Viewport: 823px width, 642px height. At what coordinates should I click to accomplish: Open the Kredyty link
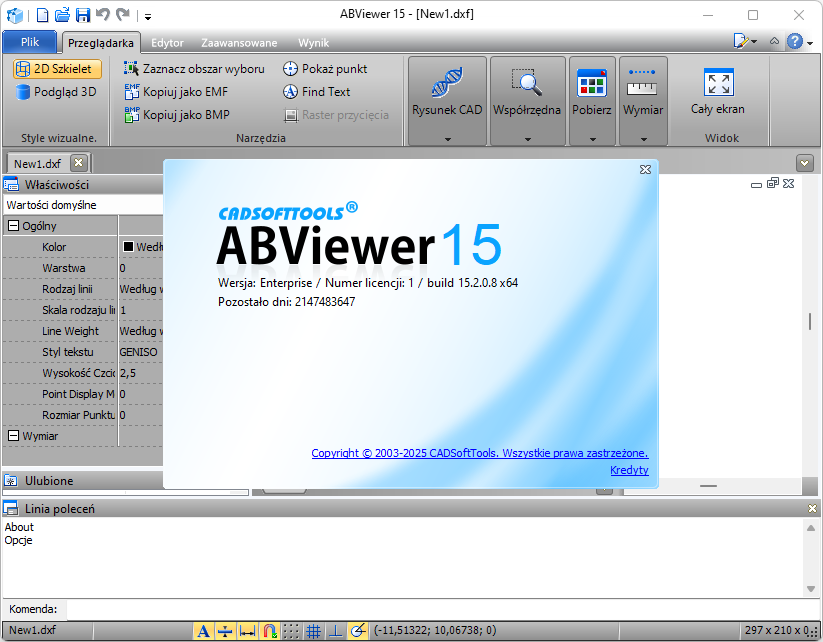tap(629, 470)
